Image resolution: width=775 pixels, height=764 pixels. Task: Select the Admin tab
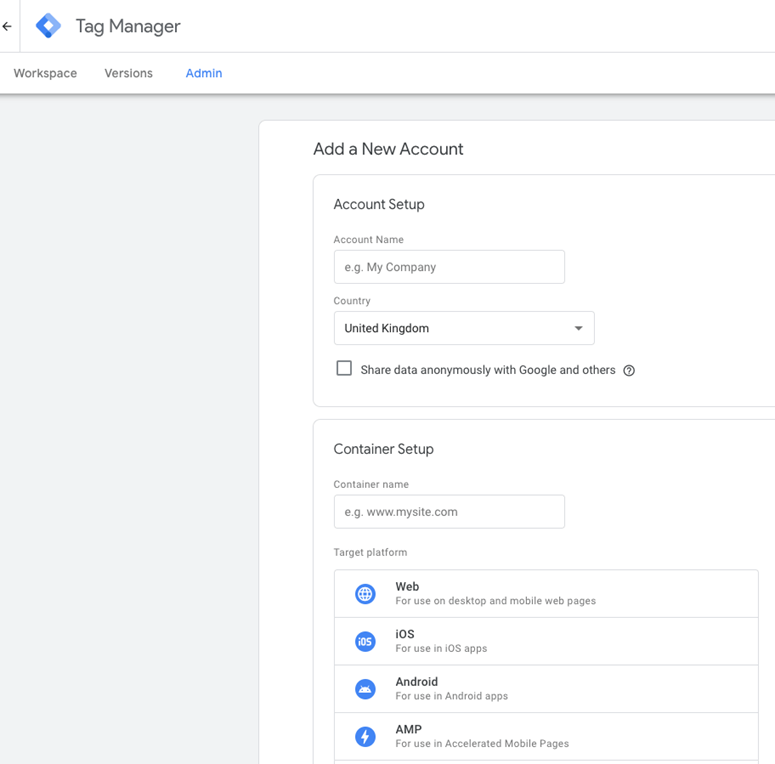click(204, 73)
